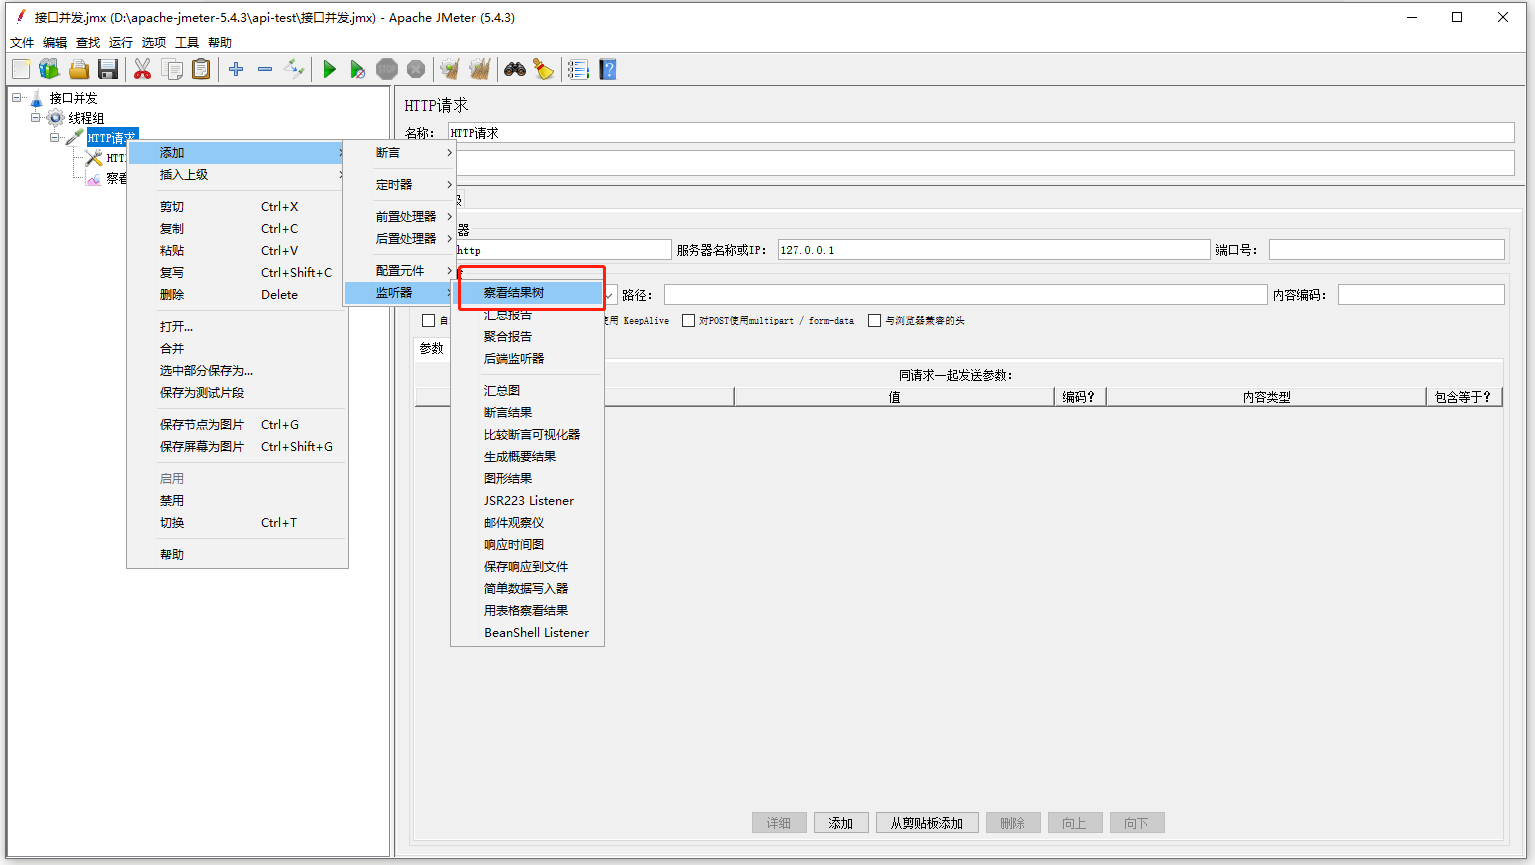Select 用表格察看结果 listener
Screen dimensions: 1535x865
tap(528, 610)
